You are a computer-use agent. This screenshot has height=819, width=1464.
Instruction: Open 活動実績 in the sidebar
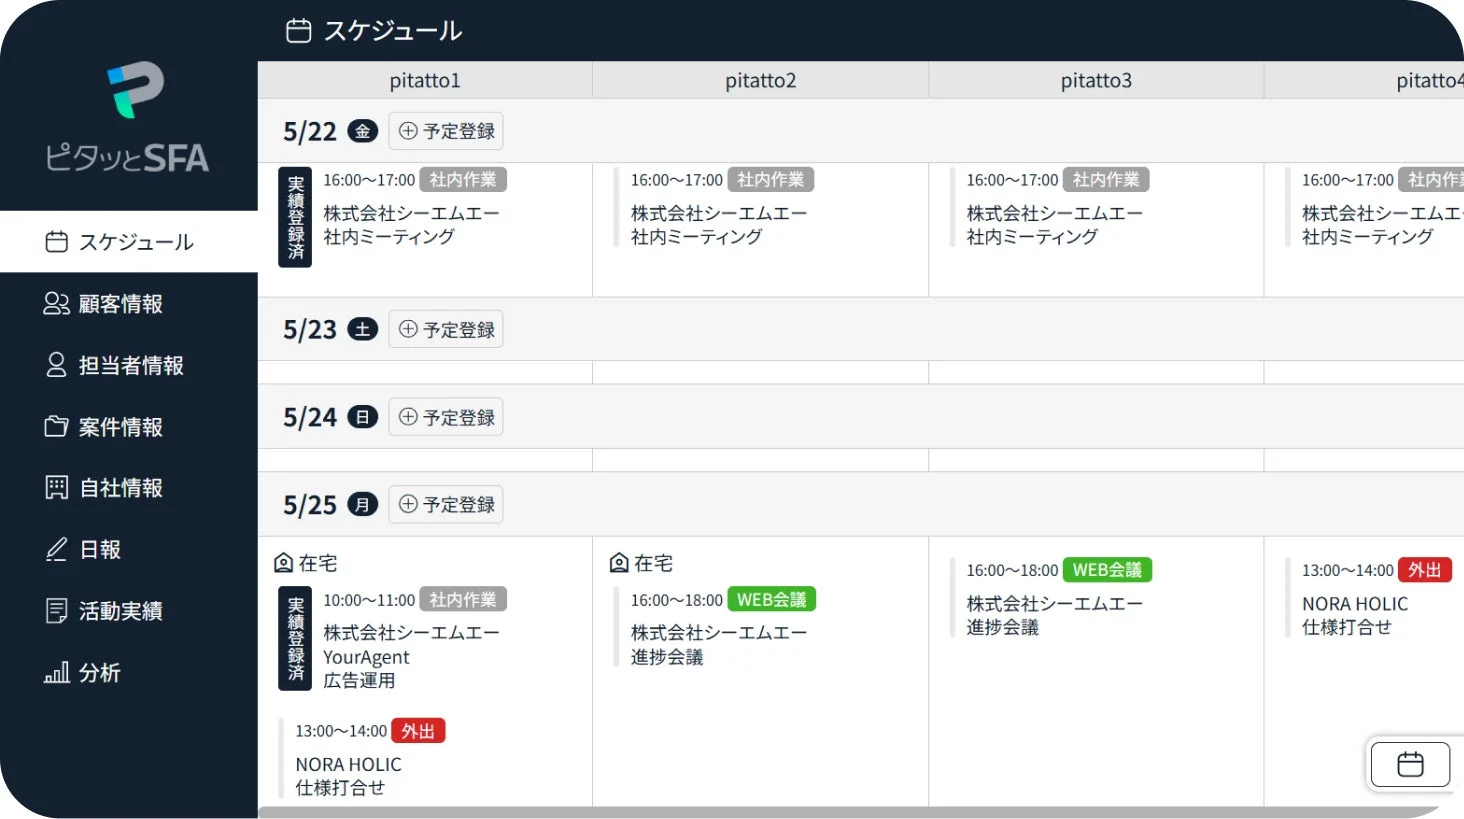[128, 611]
